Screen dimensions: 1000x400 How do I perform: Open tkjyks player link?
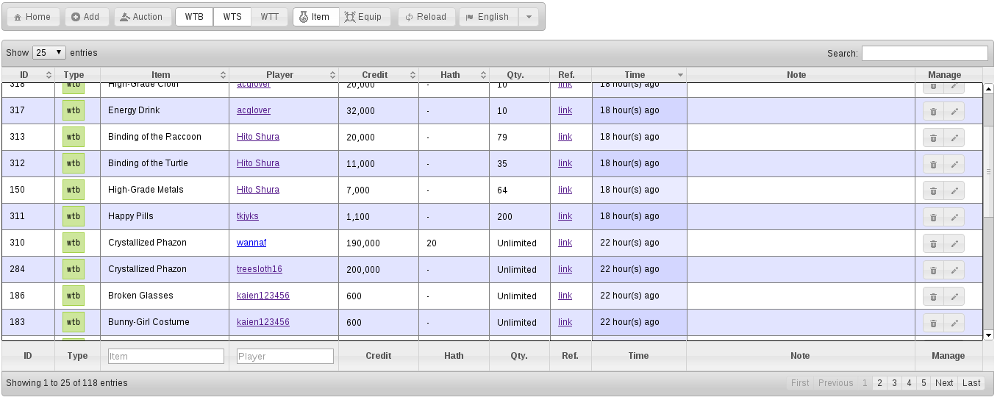point(247,216)
